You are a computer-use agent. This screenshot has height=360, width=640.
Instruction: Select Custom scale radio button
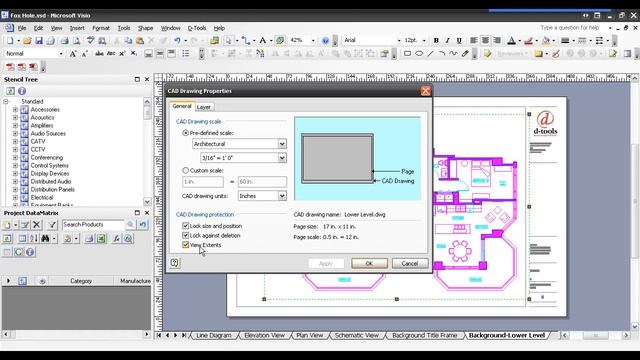pos(186,170)
